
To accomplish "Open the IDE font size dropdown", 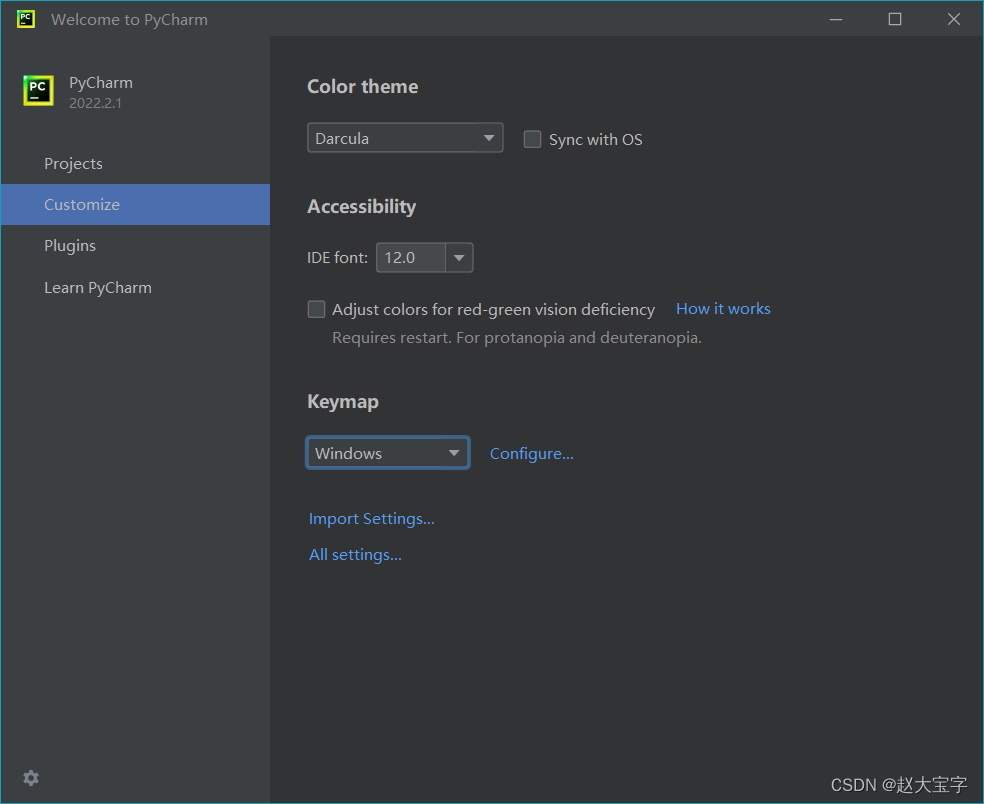I will tap(424, 257).
